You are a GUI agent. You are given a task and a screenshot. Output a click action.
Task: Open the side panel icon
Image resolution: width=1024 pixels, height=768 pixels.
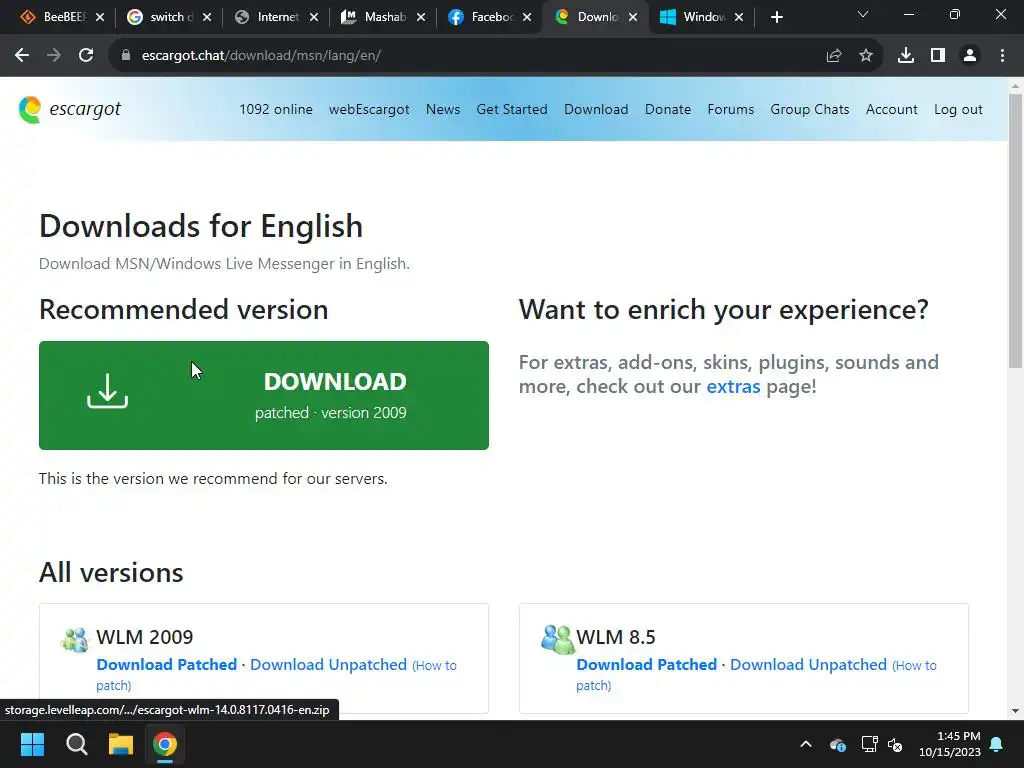click(938, 56)
